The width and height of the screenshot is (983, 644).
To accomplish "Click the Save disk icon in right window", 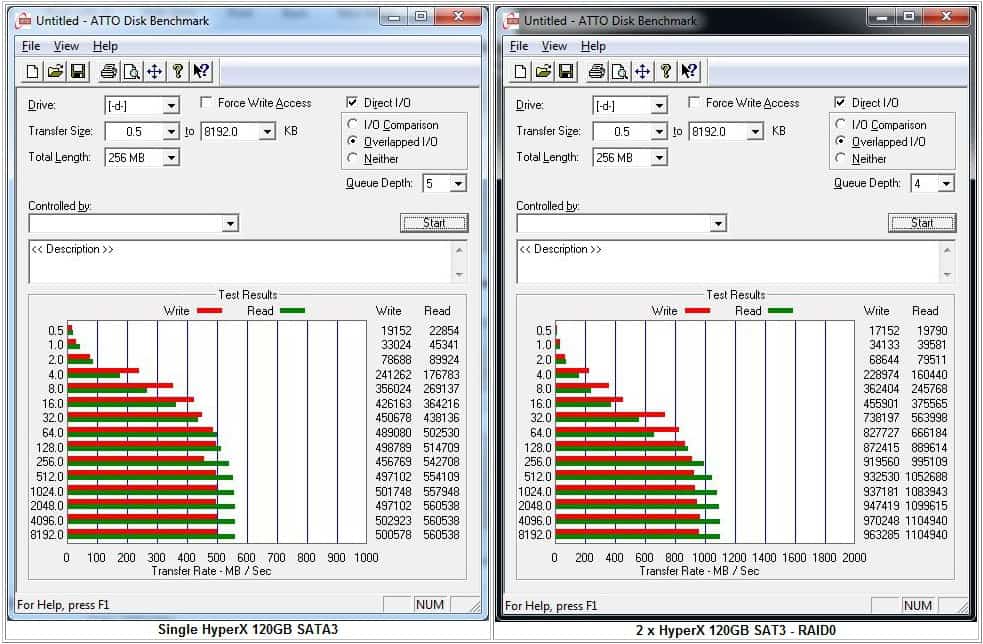I will point(566,71).
